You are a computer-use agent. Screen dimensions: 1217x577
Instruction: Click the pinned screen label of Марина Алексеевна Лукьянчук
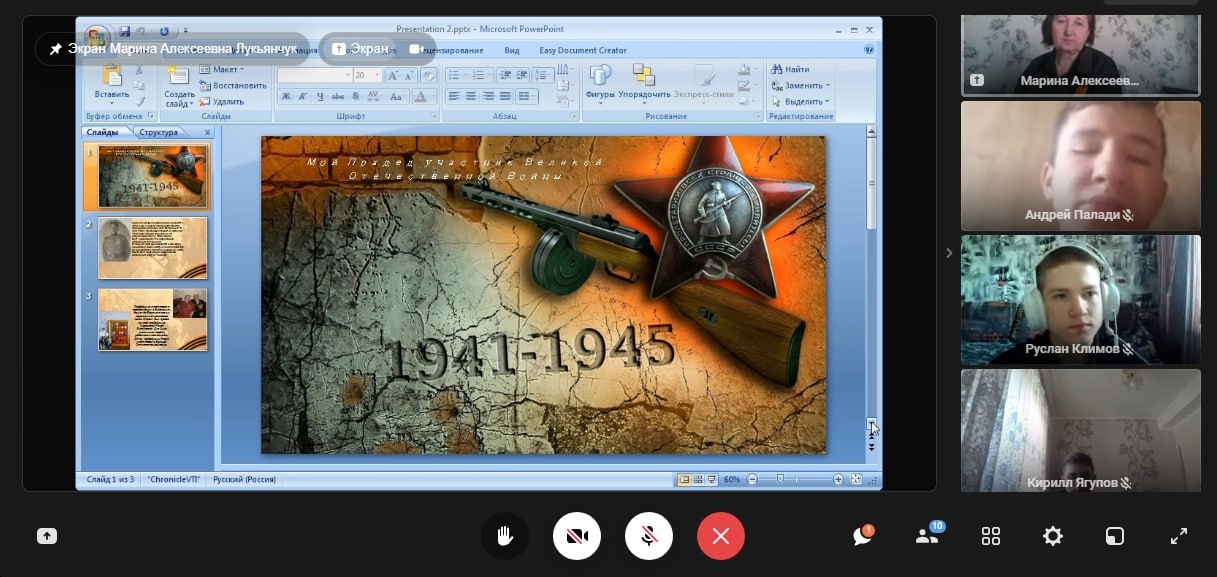point(173,48)
